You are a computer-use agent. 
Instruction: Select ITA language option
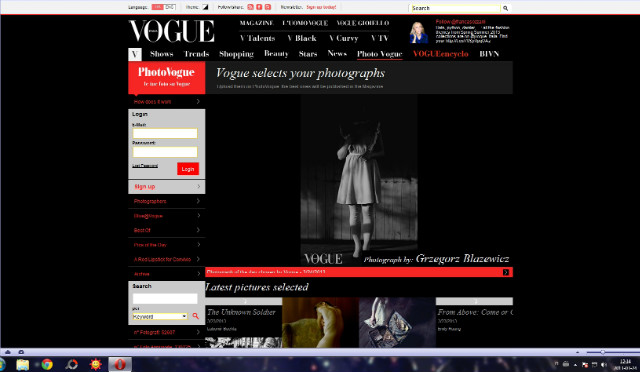[x=158, y=7]
